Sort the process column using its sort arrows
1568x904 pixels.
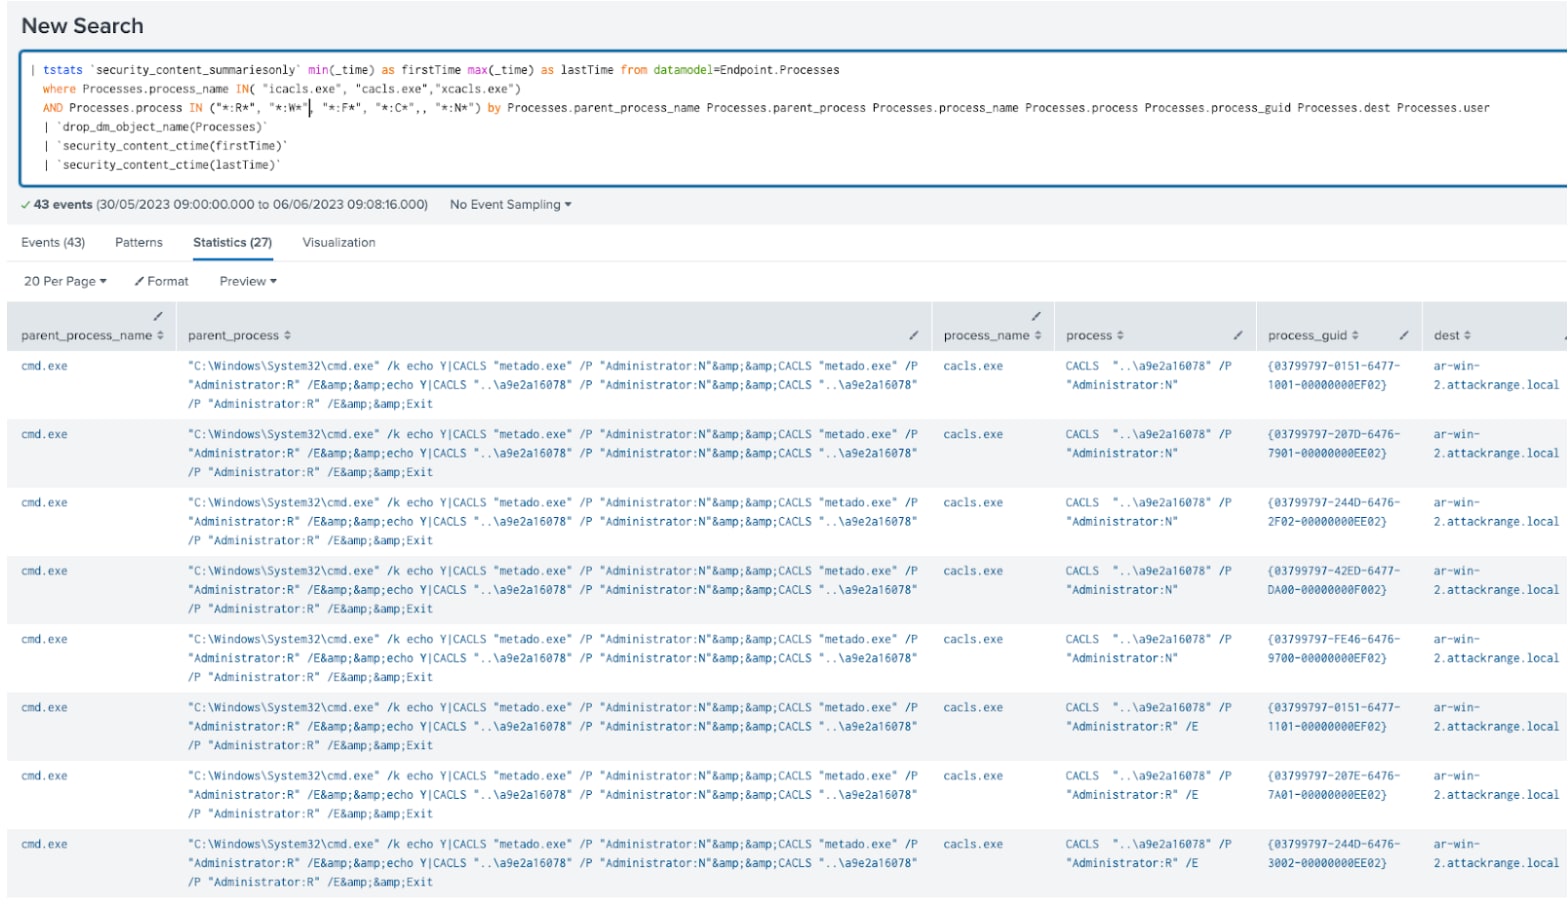click(1120, 335)
